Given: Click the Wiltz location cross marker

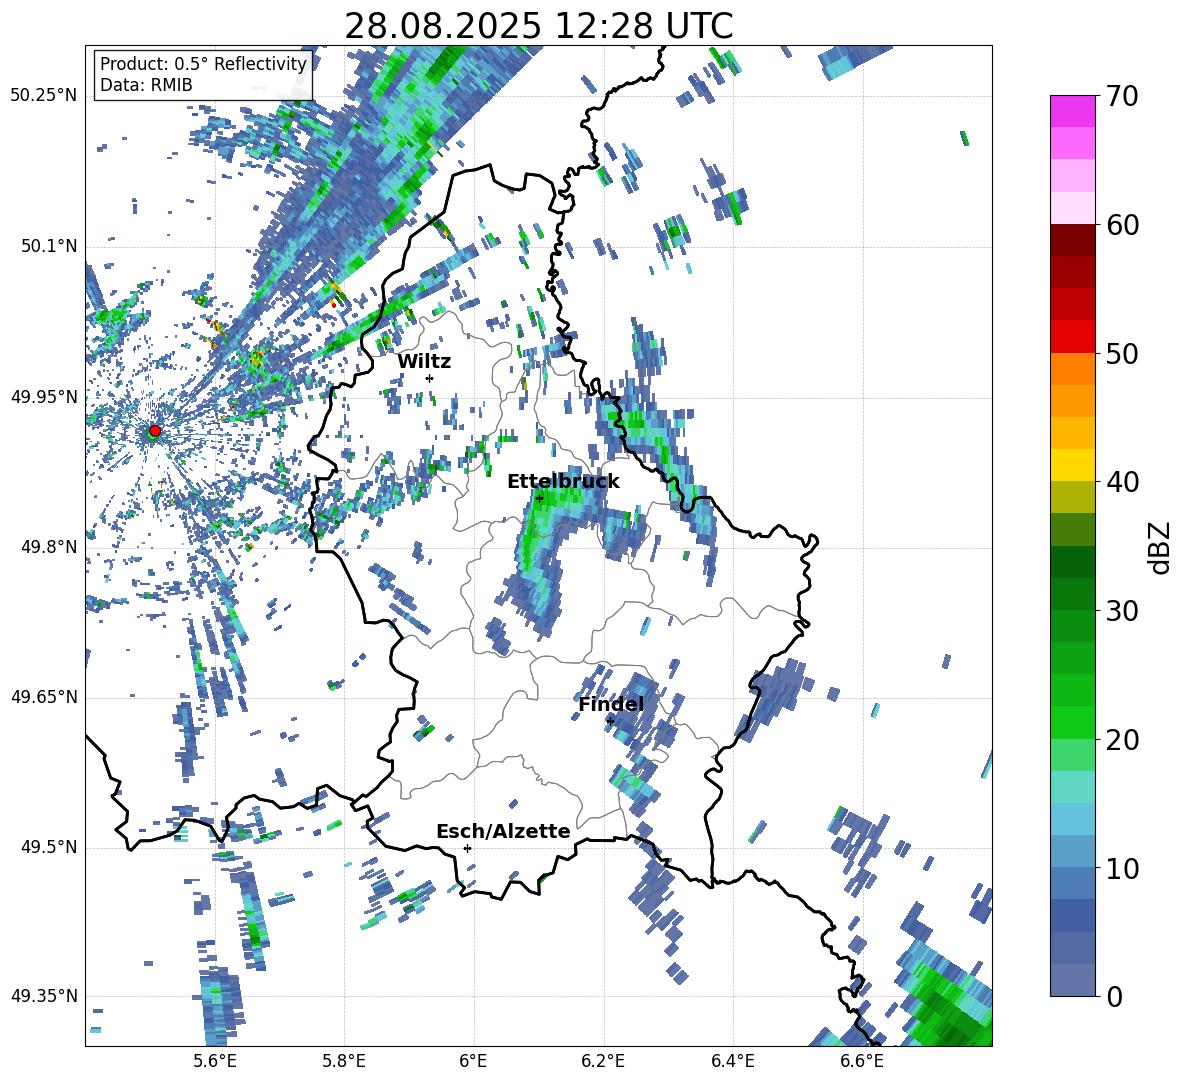Looking at the screenshot, I should 430,378.
